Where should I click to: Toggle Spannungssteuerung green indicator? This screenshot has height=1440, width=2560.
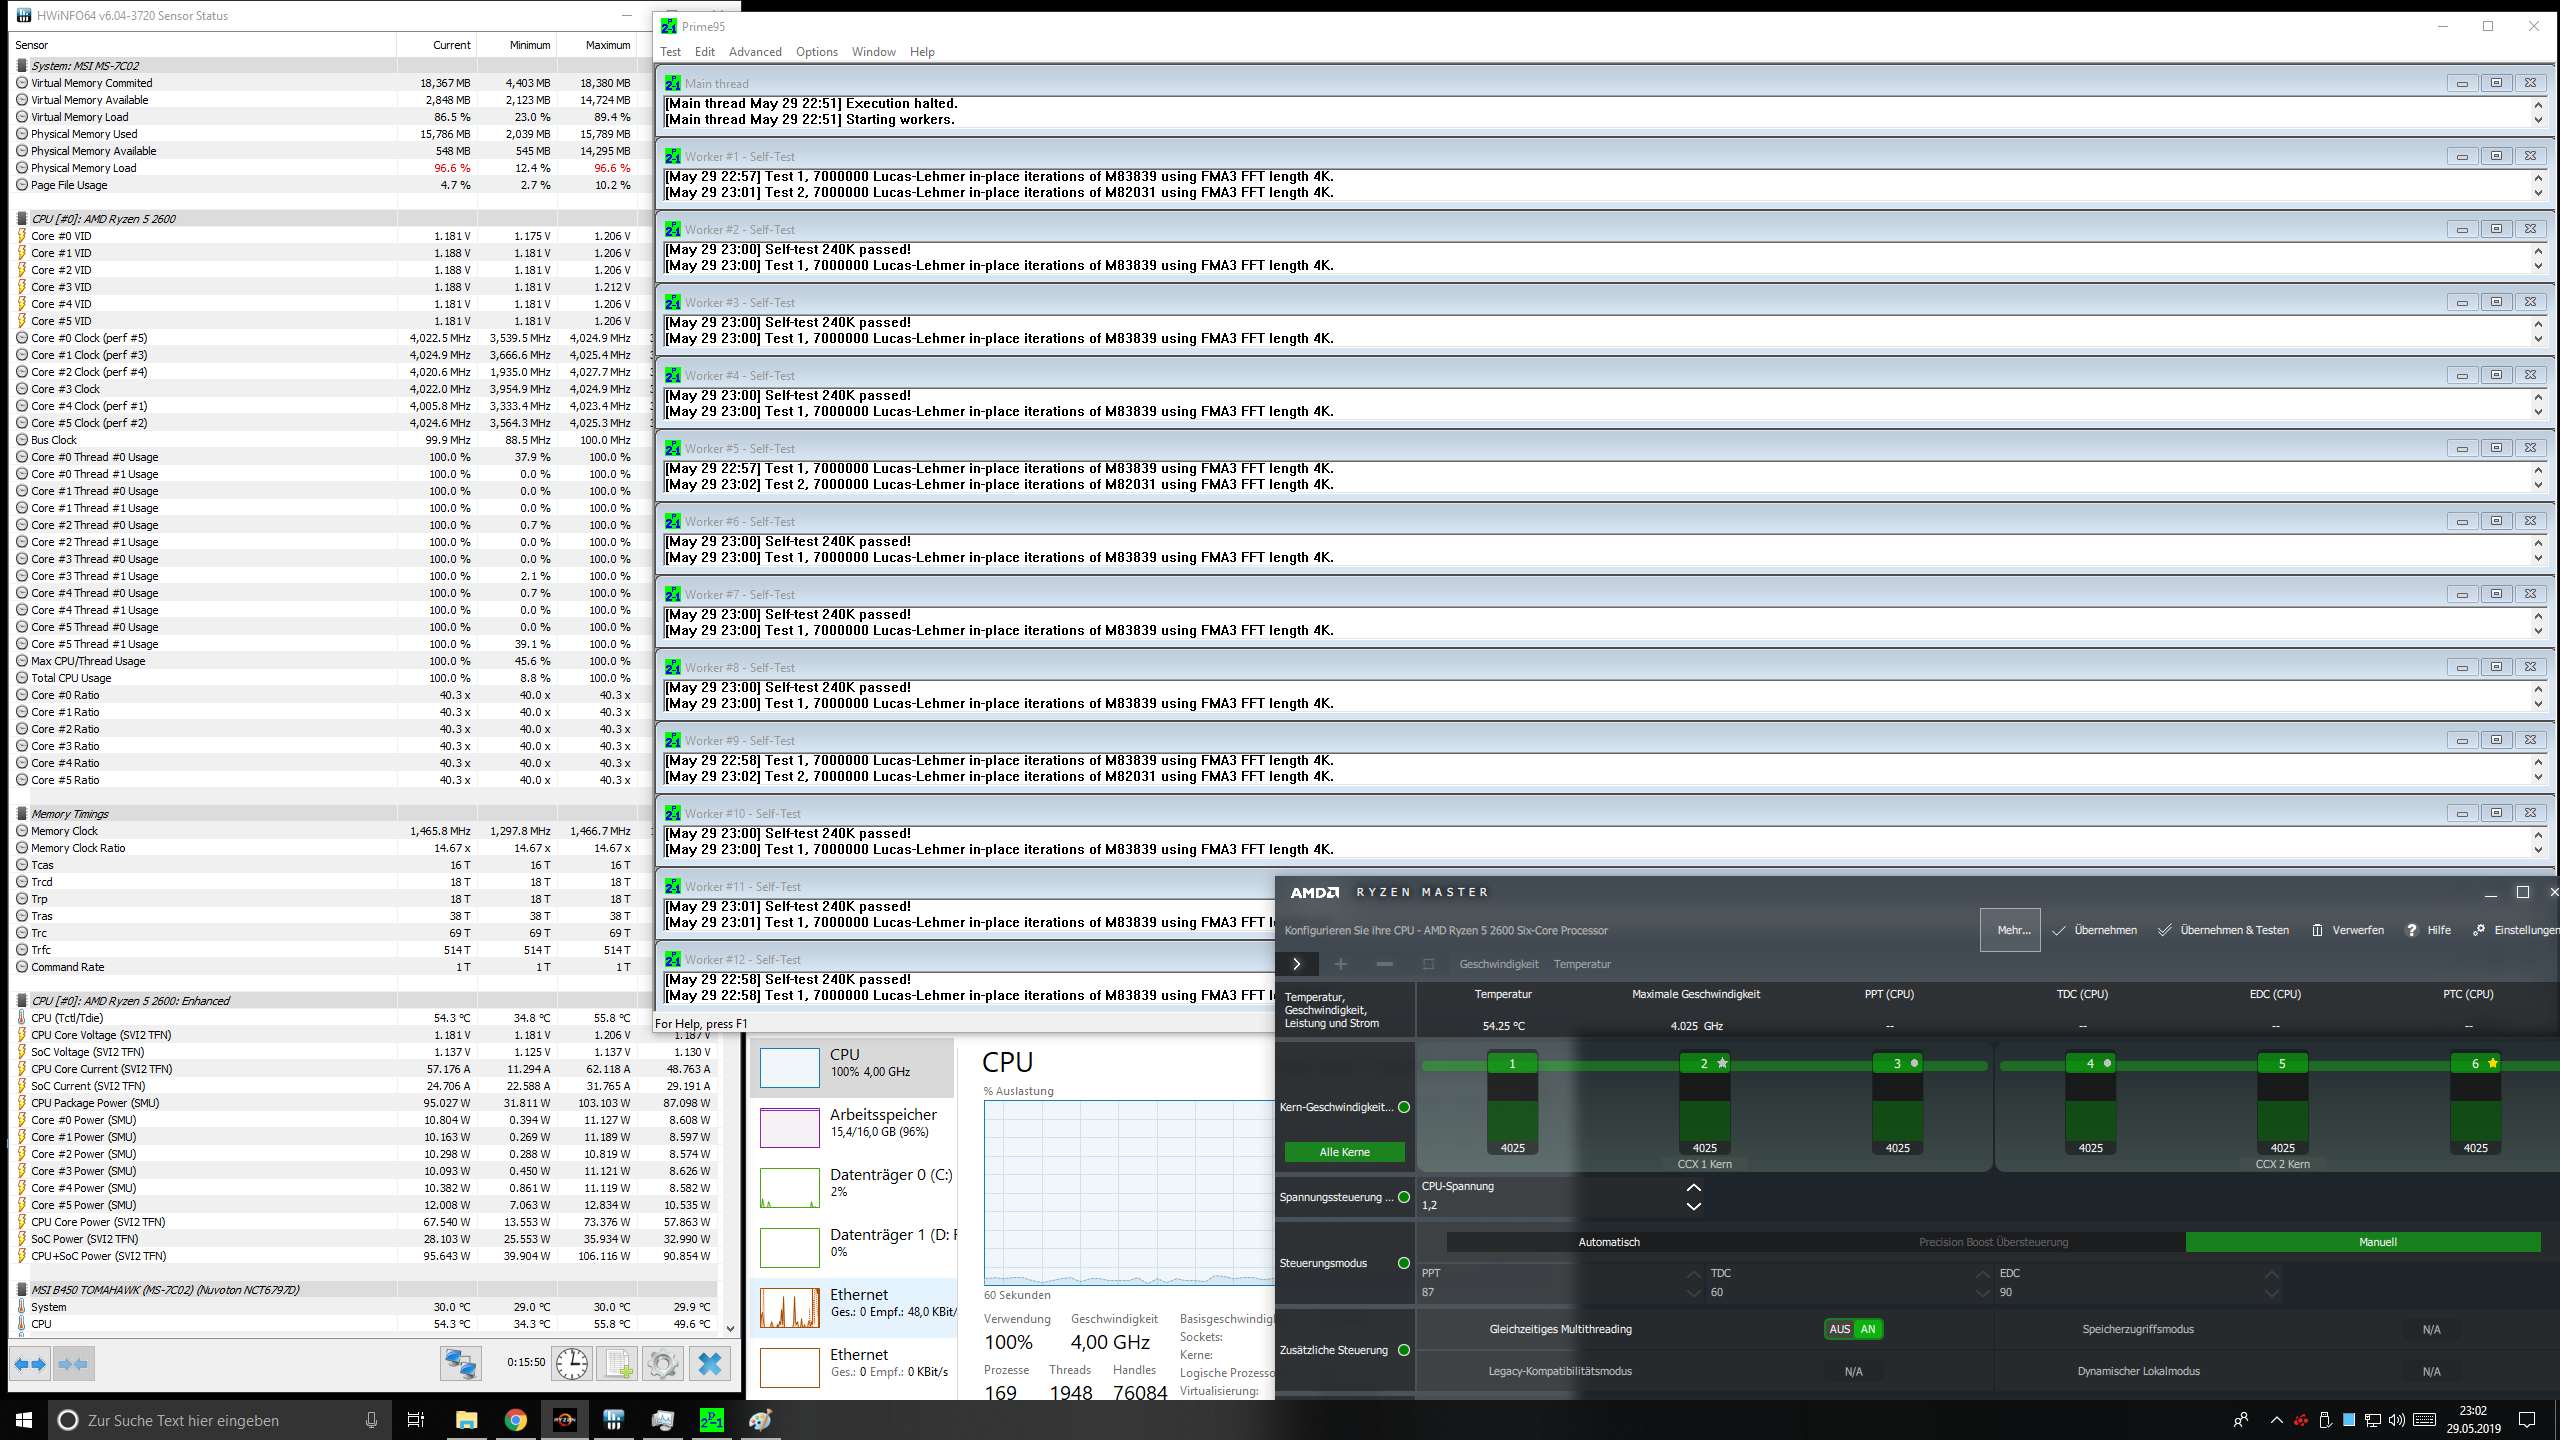tap(1404, 1197)
